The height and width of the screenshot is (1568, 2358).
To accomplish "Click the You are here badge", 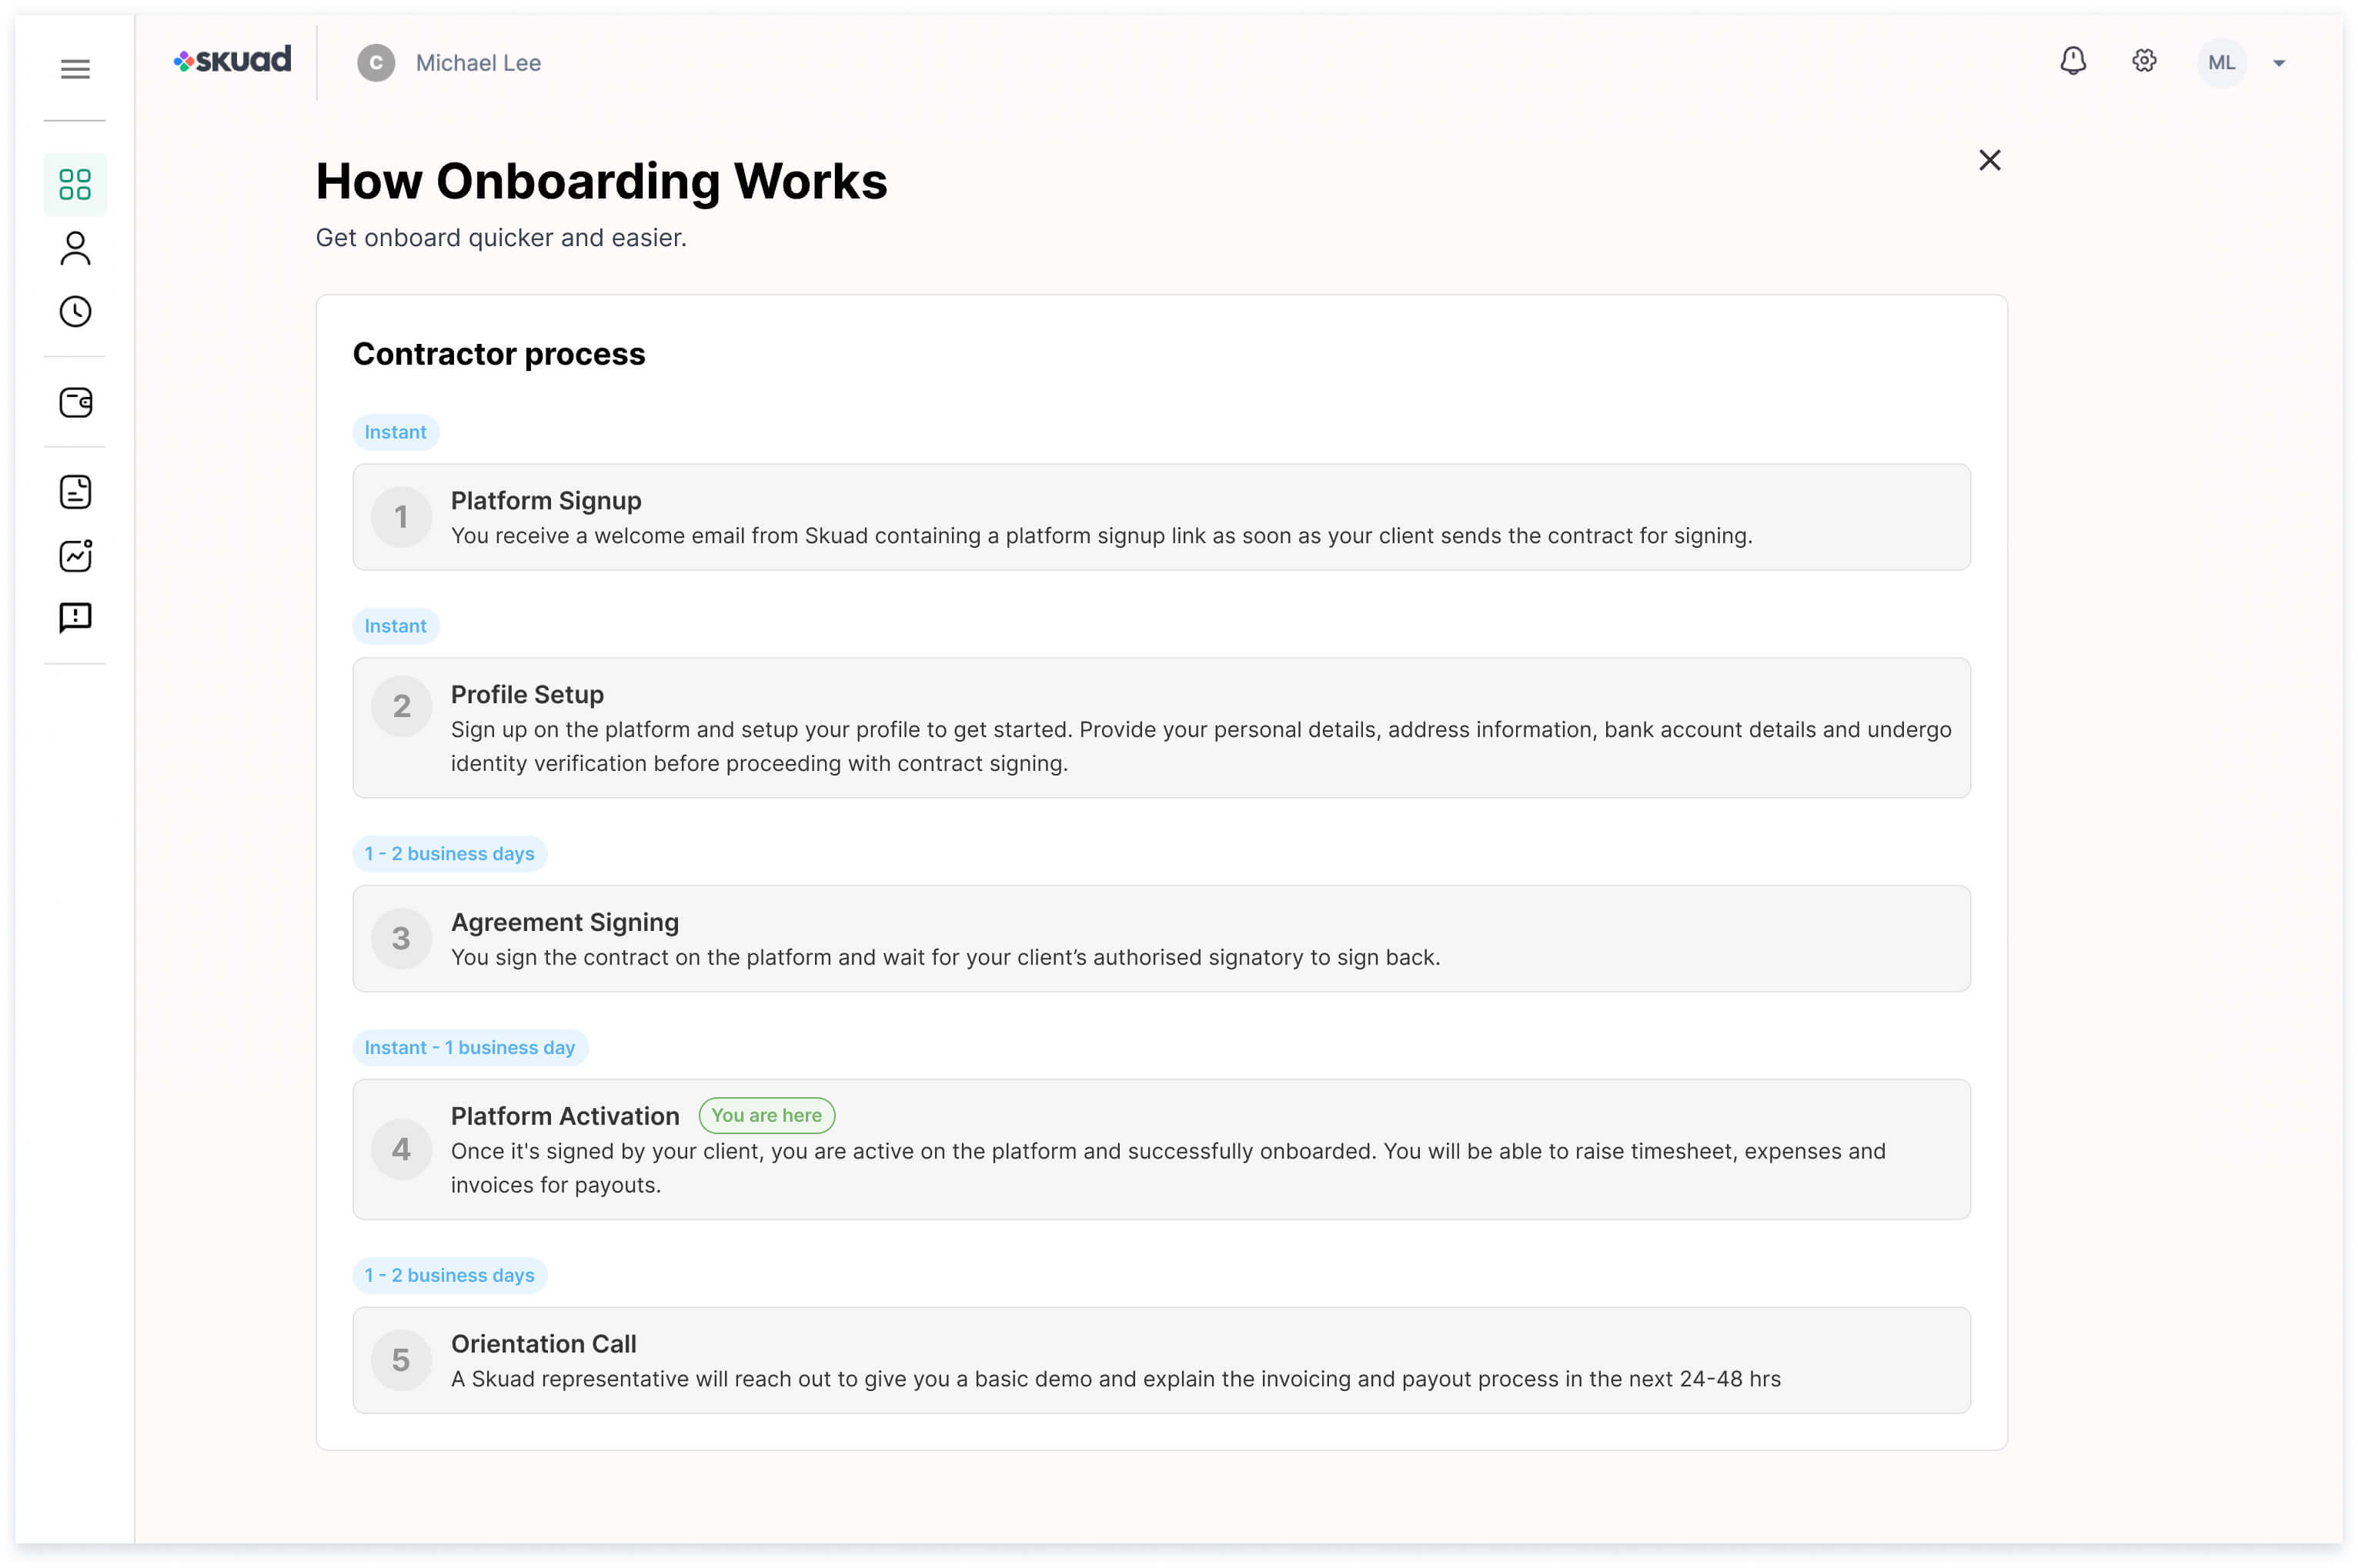I will pos(766,1115).
